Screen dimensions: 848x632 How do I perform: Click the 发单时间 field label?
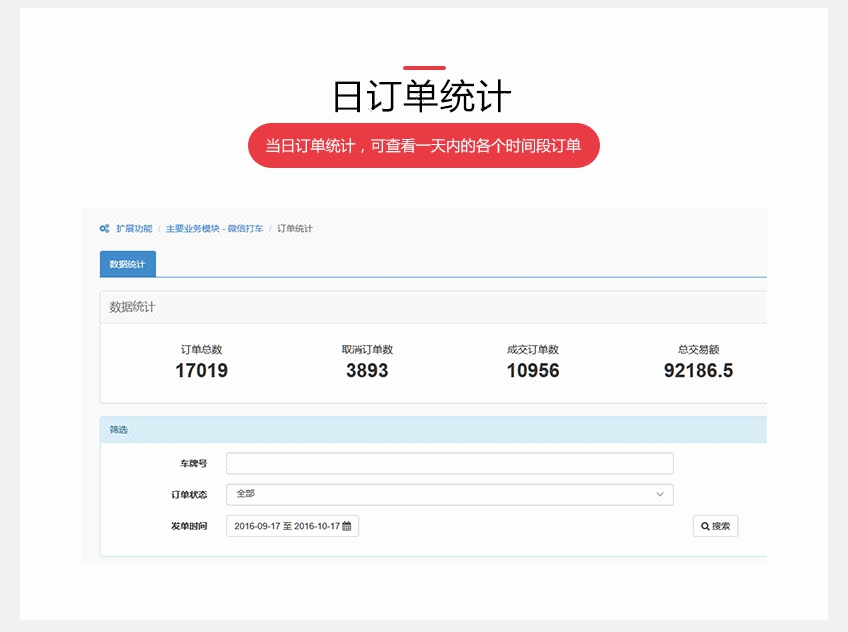pos(188,526)
